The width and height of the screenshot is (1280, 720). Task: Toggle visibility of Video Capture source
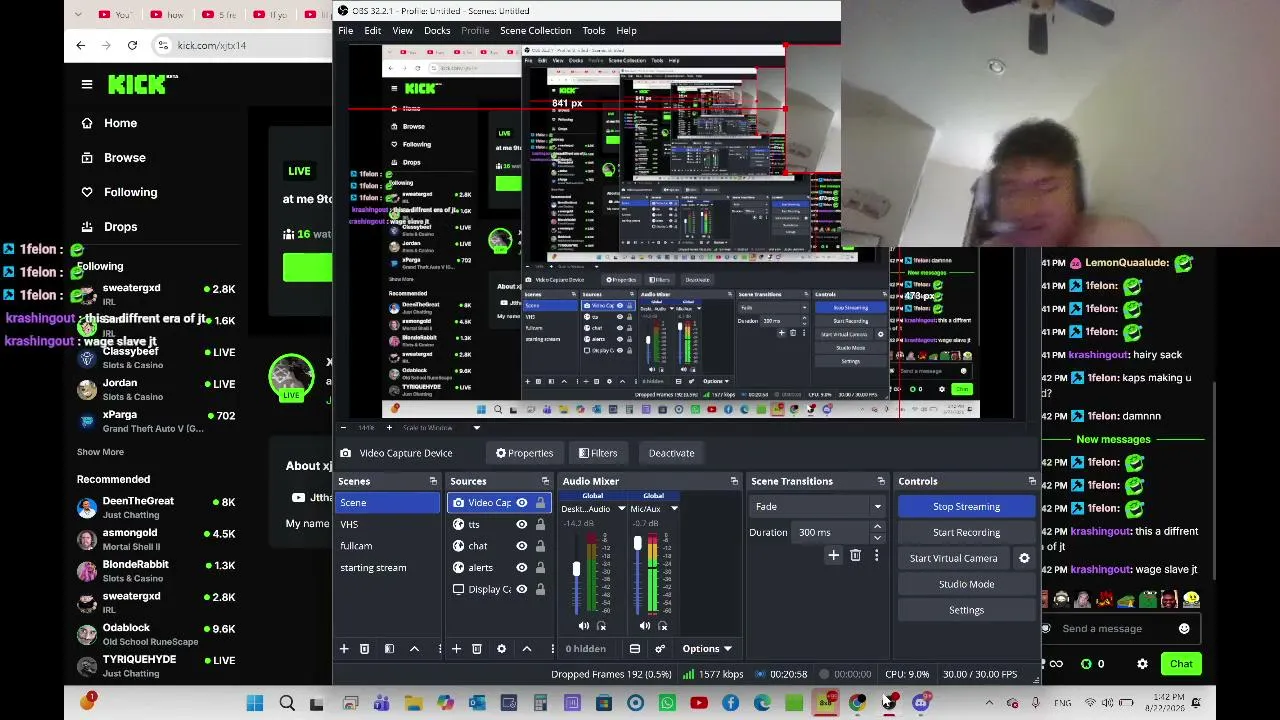[521, 503]
